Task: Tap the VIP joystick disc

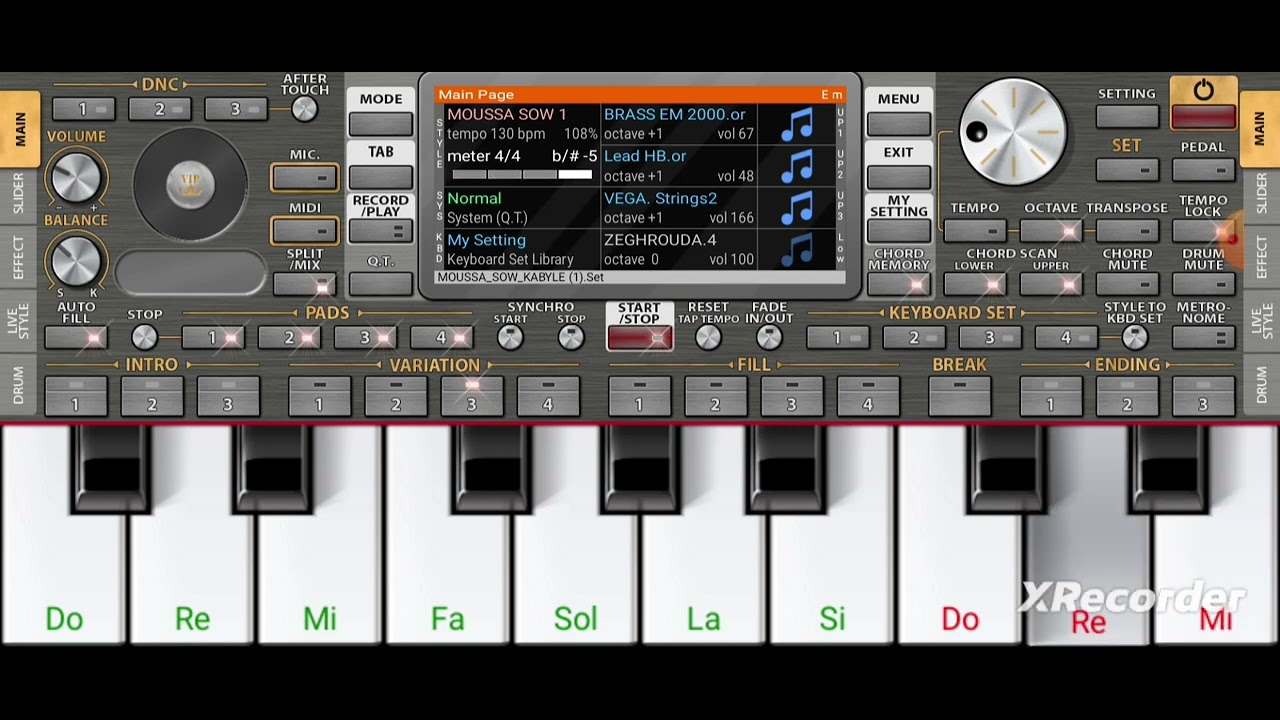Action: click(x=190, y=185)
